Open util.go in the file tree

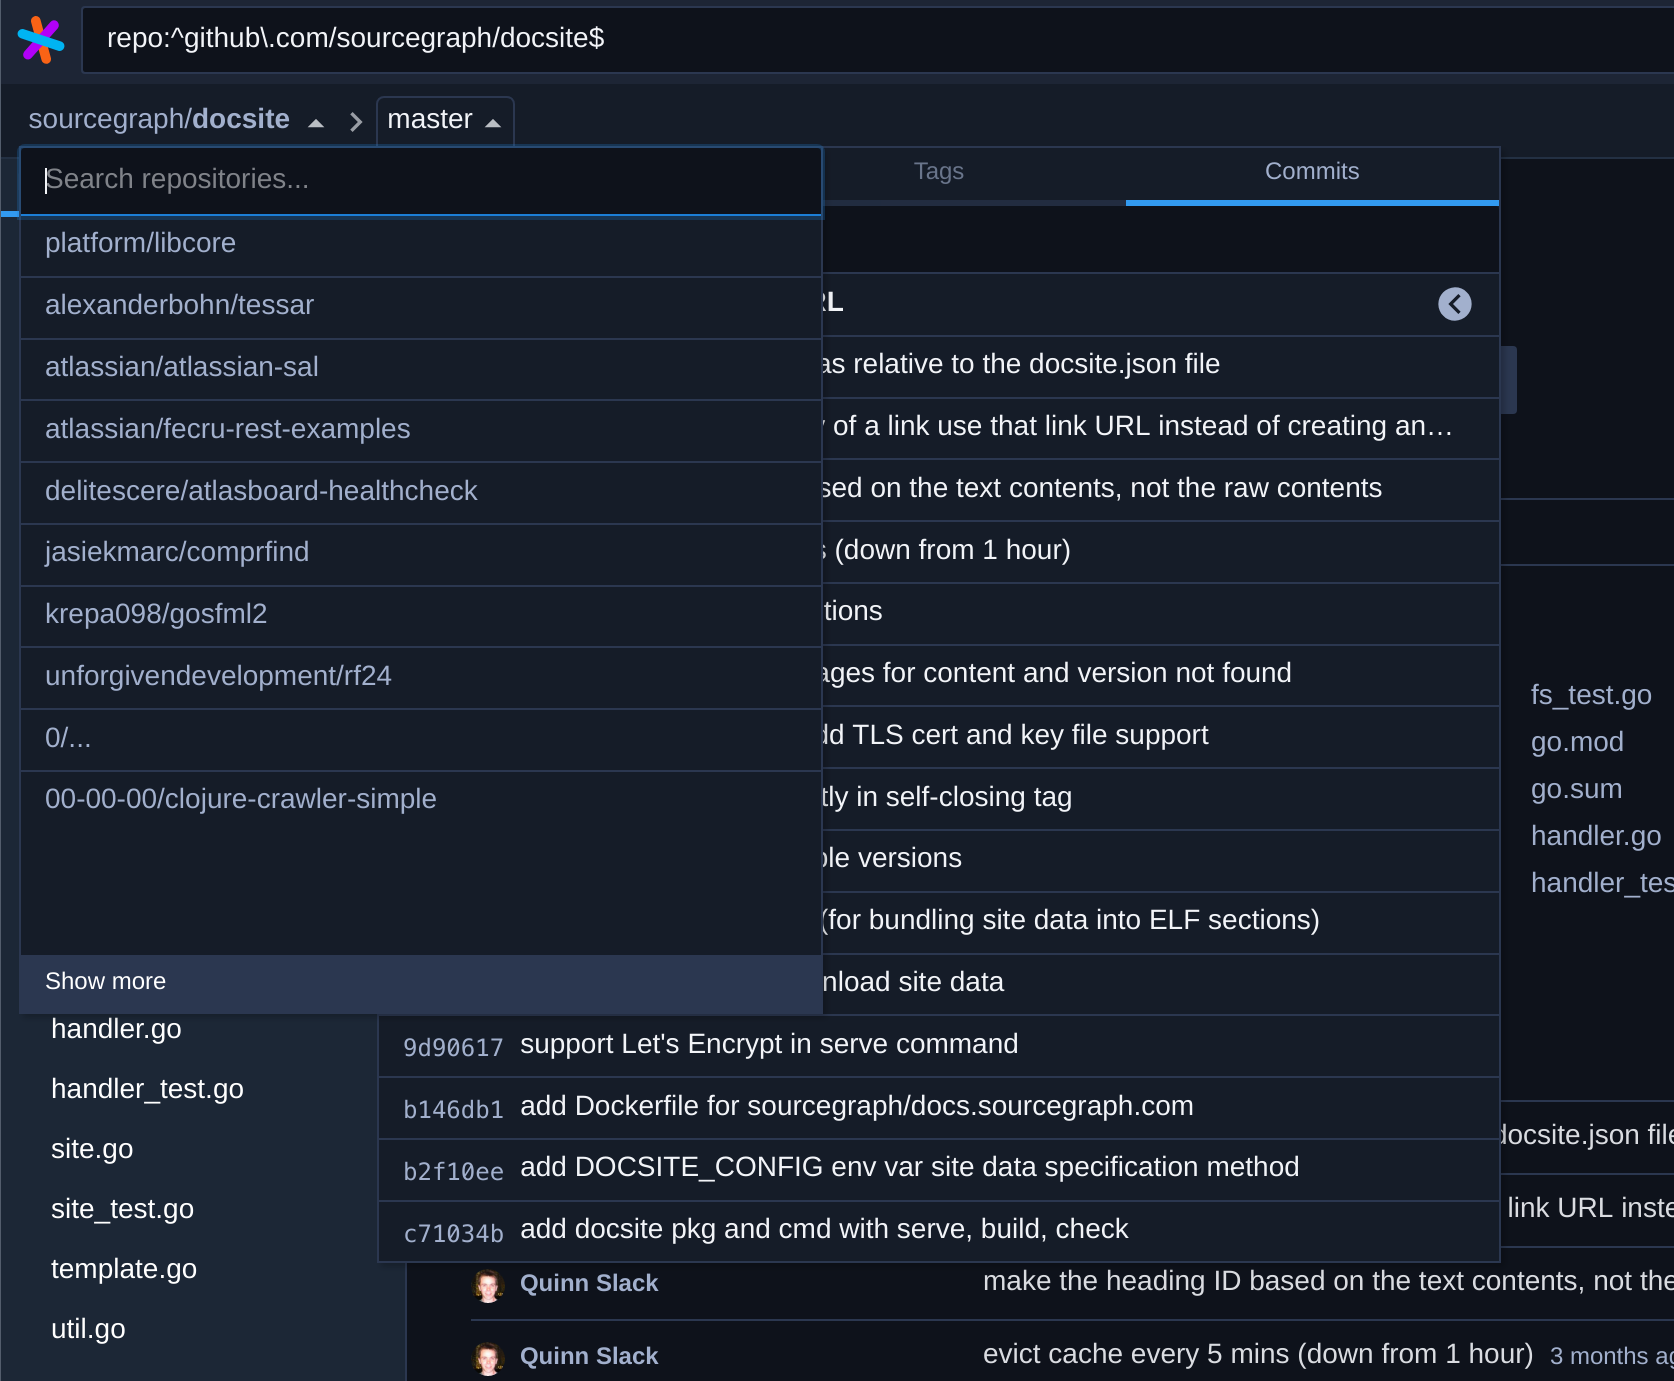coord(88,1329)
